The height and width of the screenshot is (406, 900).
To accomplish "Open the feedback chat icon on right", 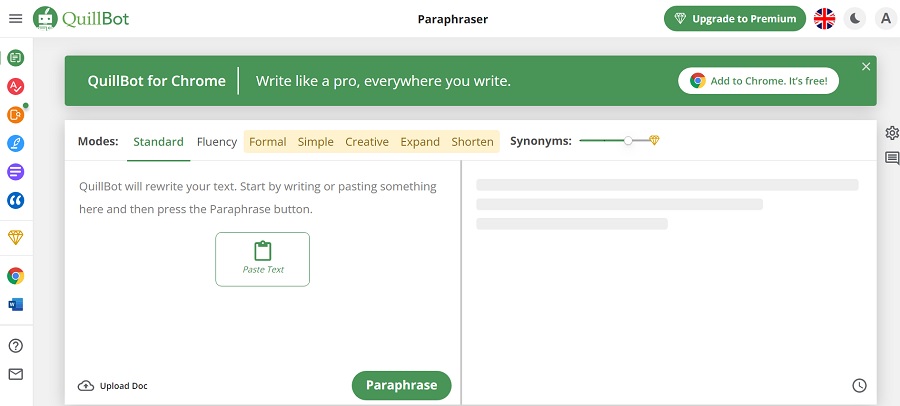I will click(x=891, y=158).
